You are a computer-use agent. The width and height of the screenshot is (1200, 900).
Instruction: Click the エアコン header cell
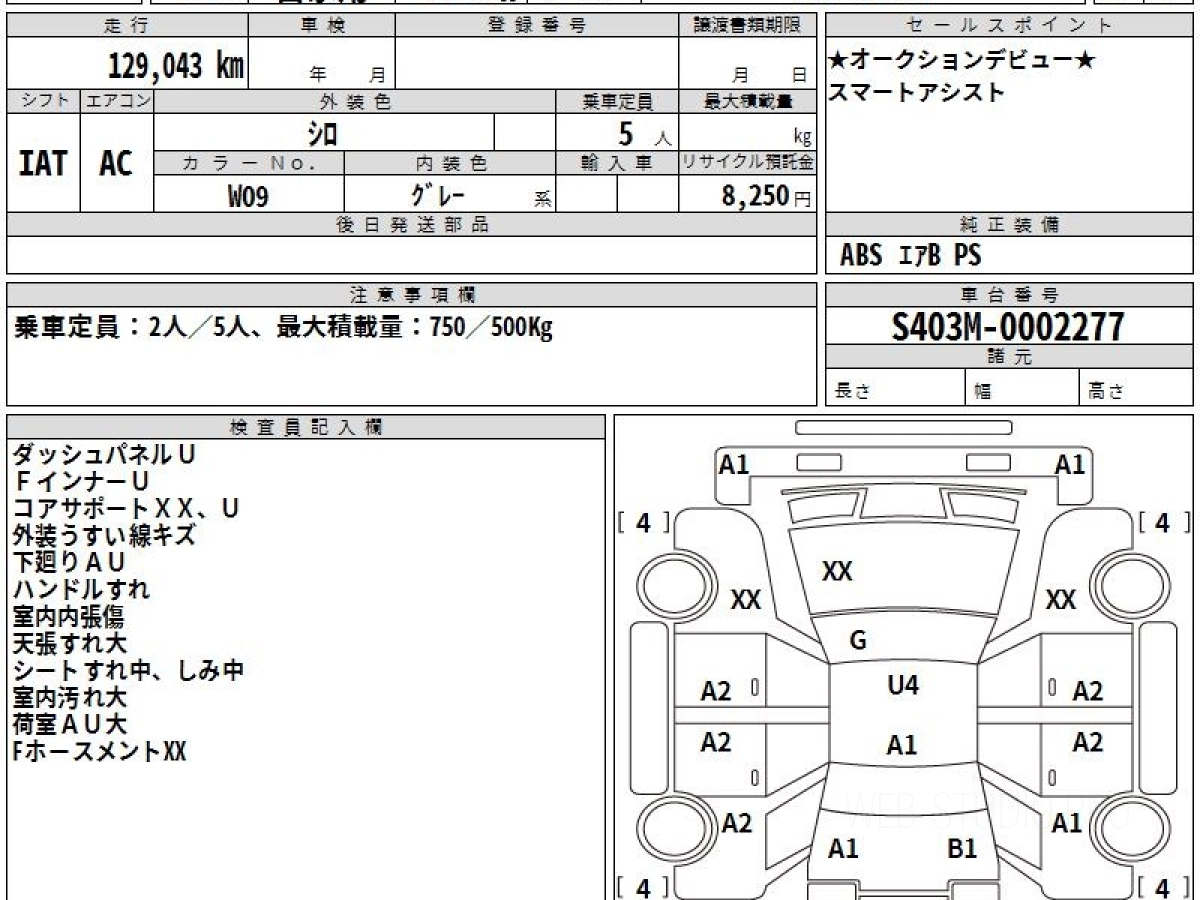tap(117, 101)
